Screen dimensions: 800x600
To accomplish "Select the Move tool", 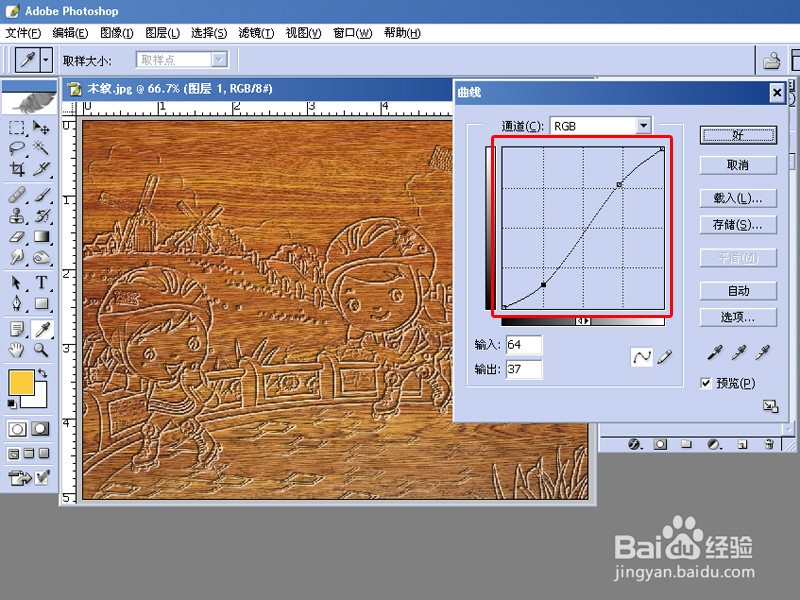I will [41, 127].
